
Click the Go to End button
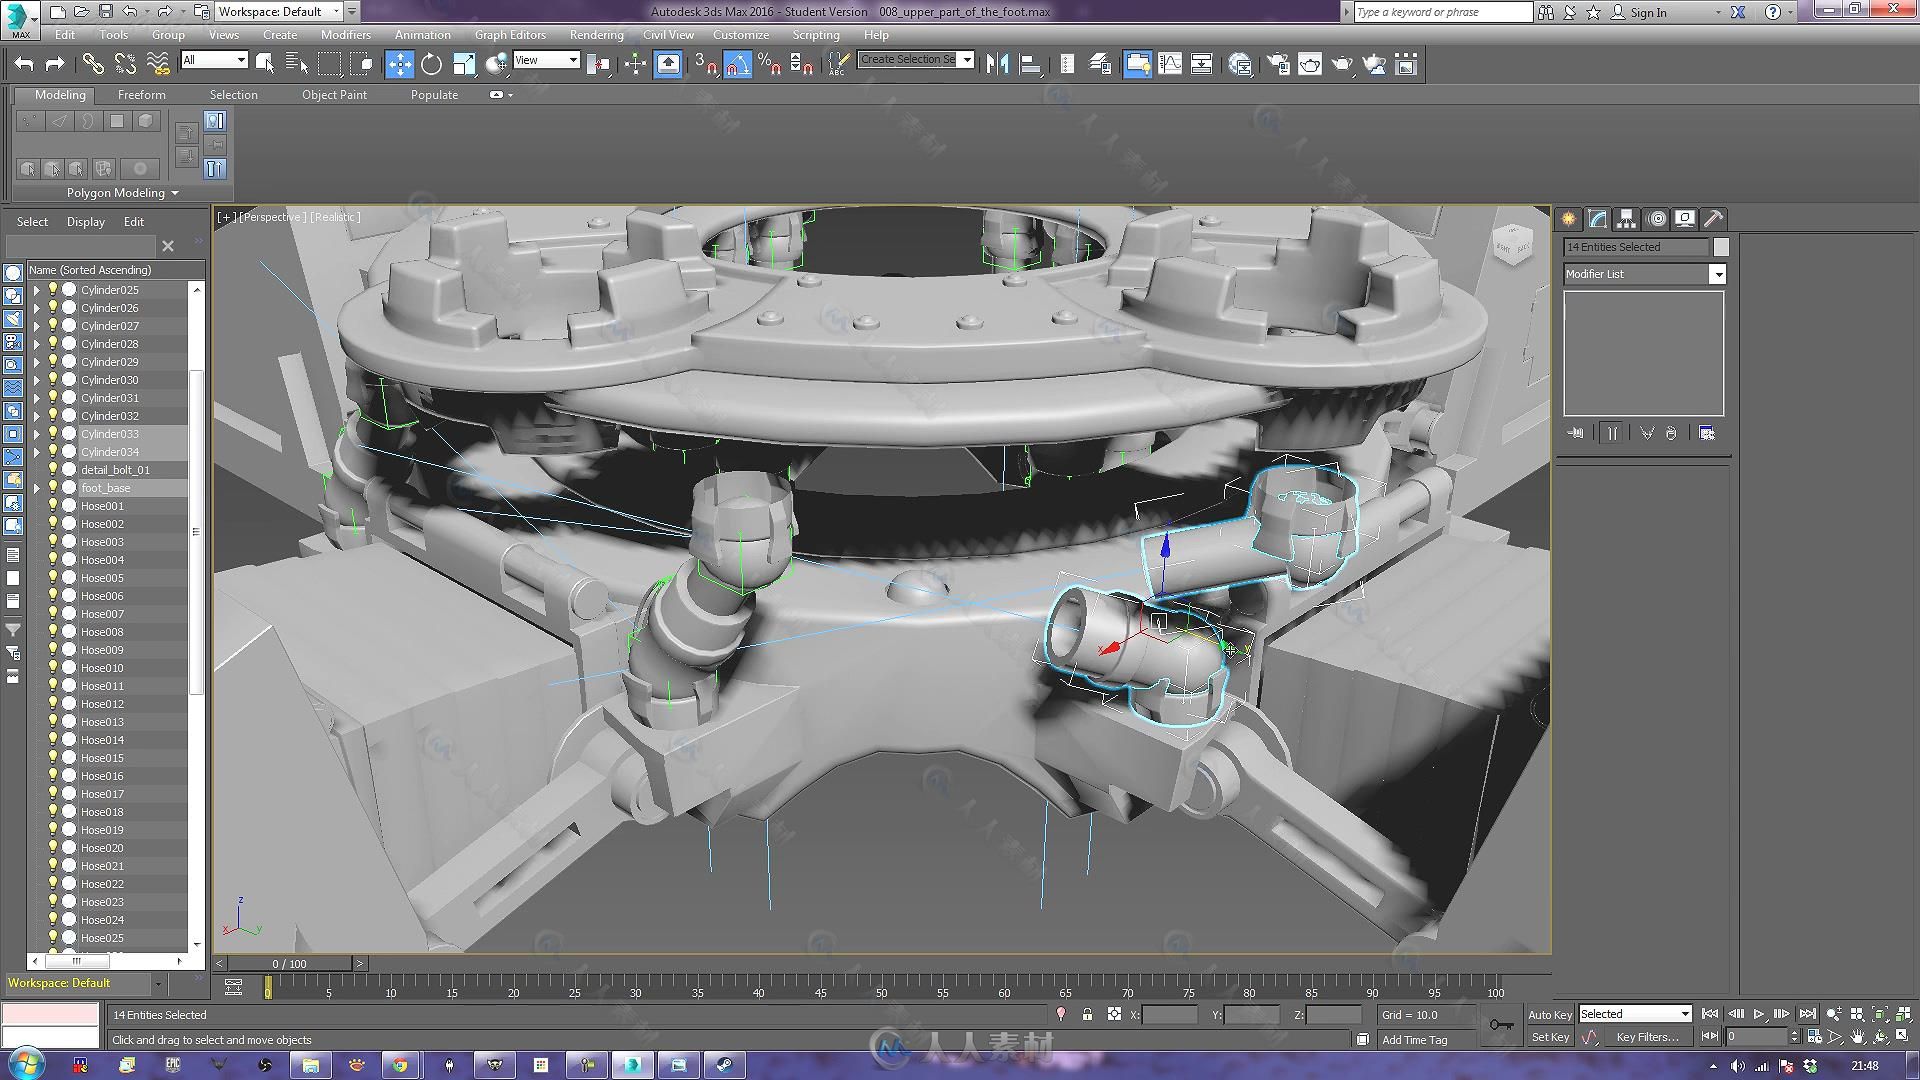pyautogui.click(x=1807, y=1014)
